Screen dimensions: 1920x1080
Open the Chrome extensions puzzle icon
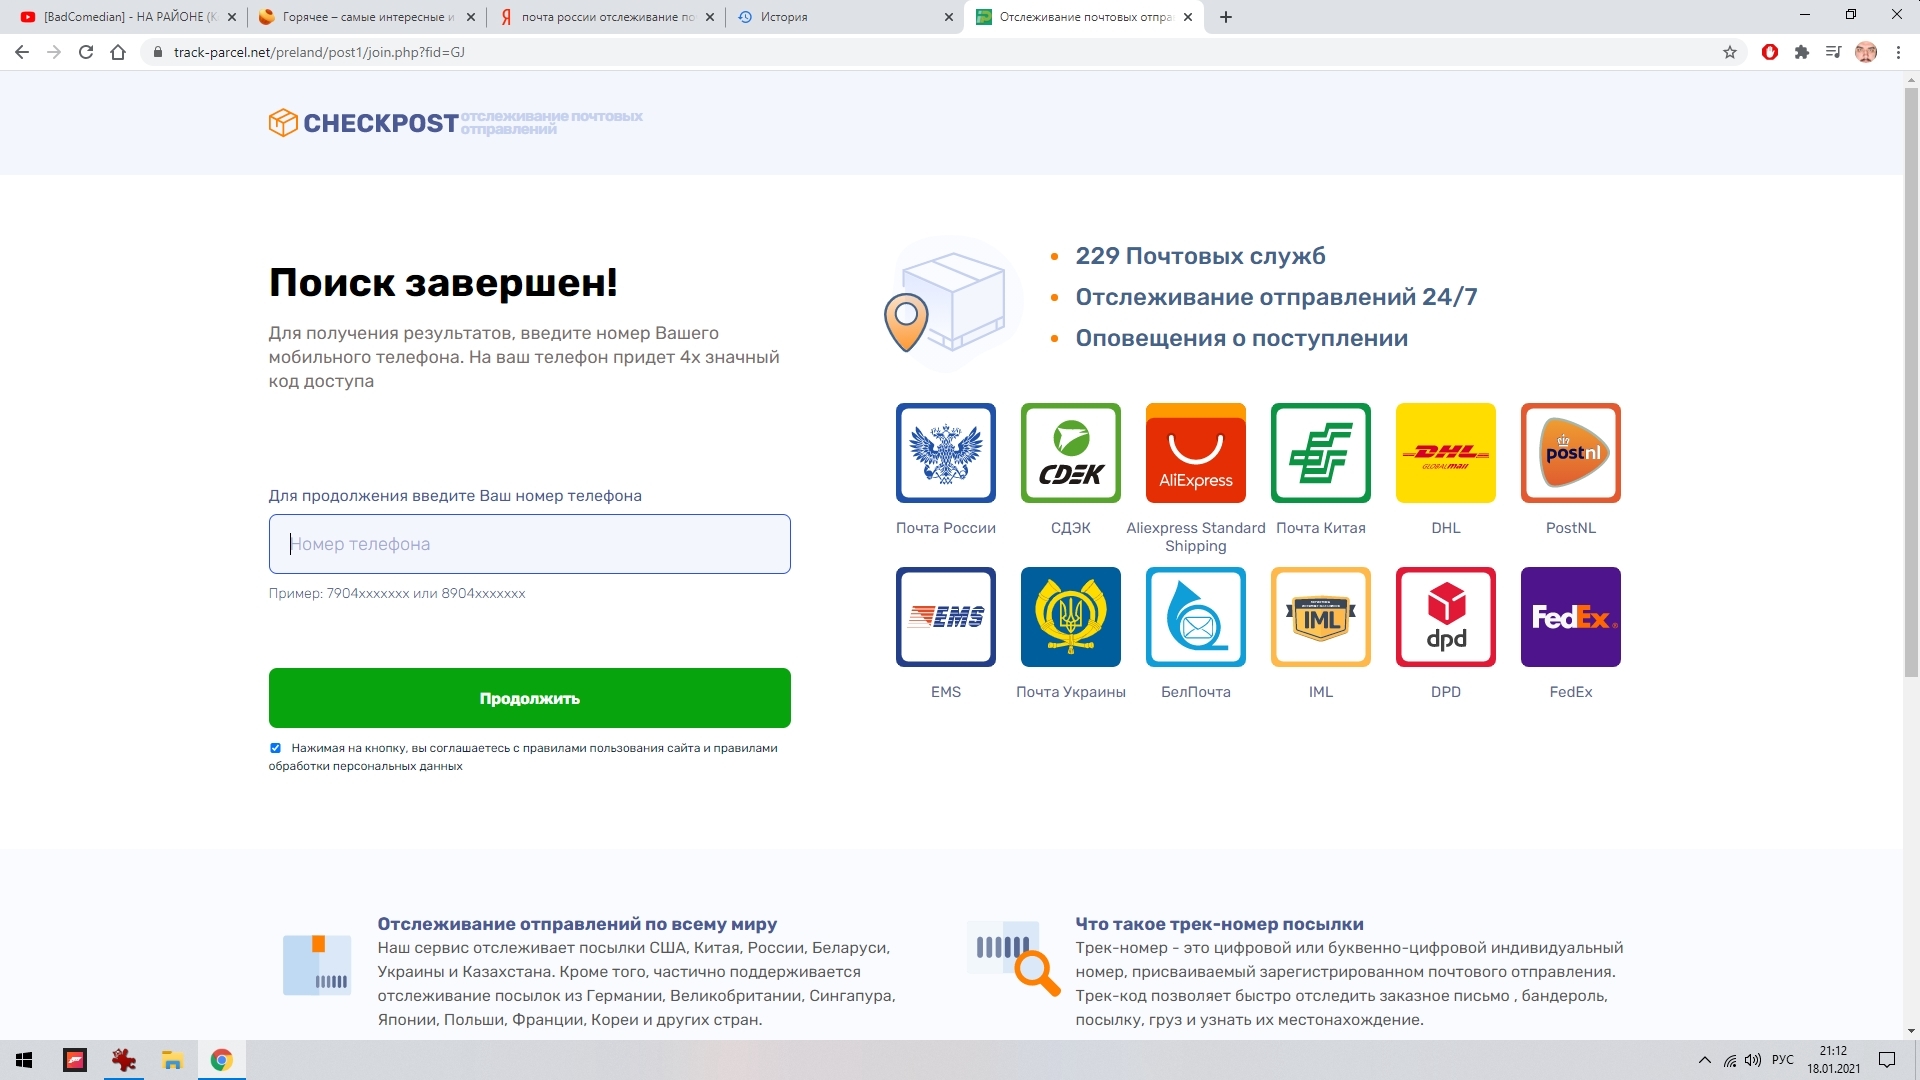1801,52
